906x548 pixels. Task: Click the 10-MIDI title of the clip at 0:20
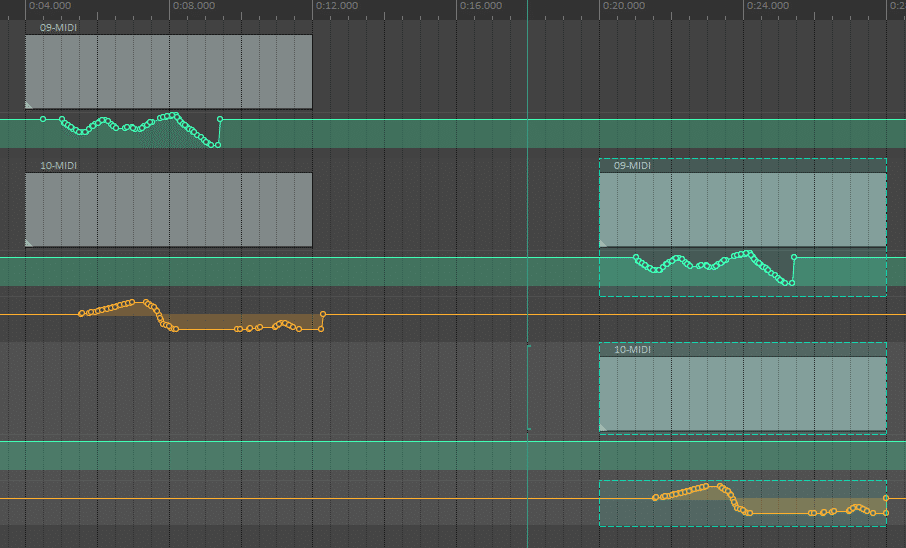pos(632,350)
